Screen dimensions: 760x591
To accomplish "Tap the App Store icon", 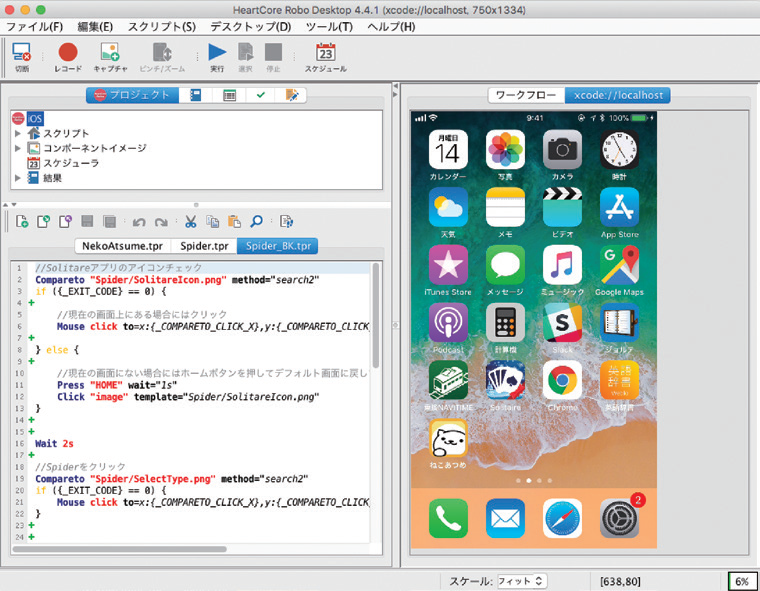I will [619, 207].
